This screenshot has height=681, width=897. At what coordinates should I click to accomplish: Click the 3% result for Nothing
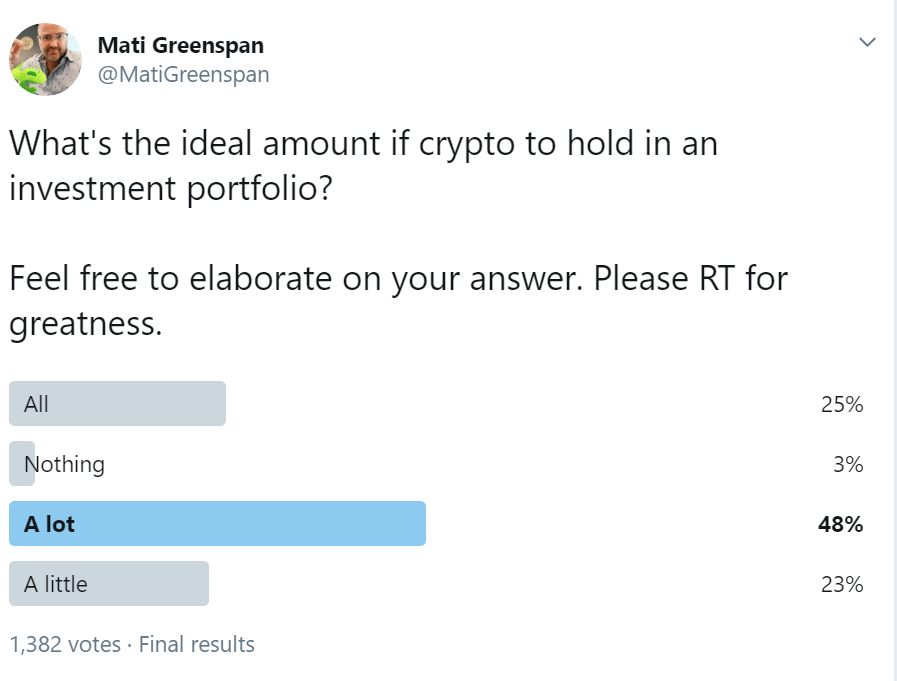848,464
